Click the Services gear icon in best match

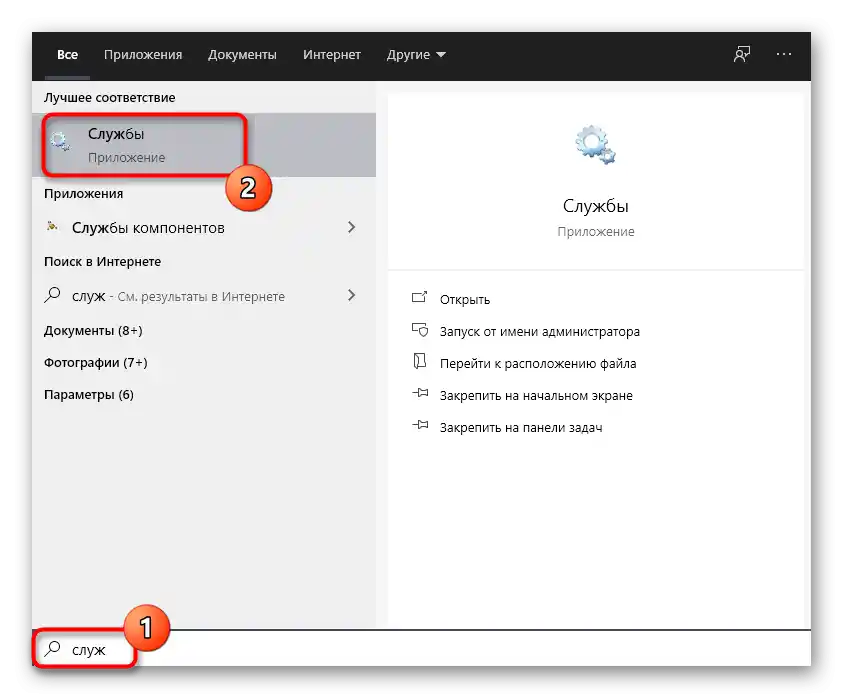(61, 143)
